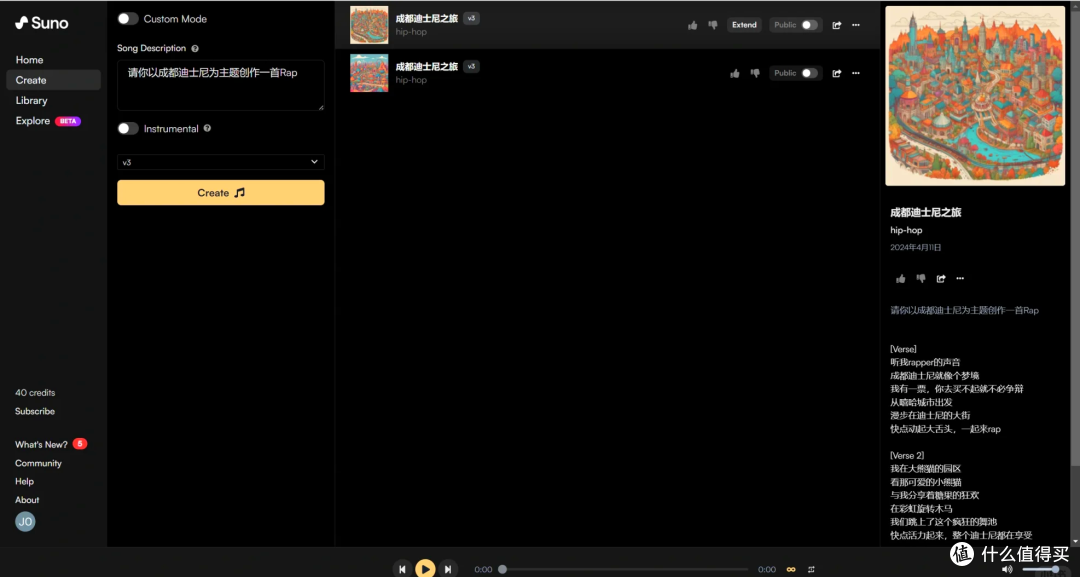
Task: Click share icon in song details panel
Action: (x=941, y=279)
